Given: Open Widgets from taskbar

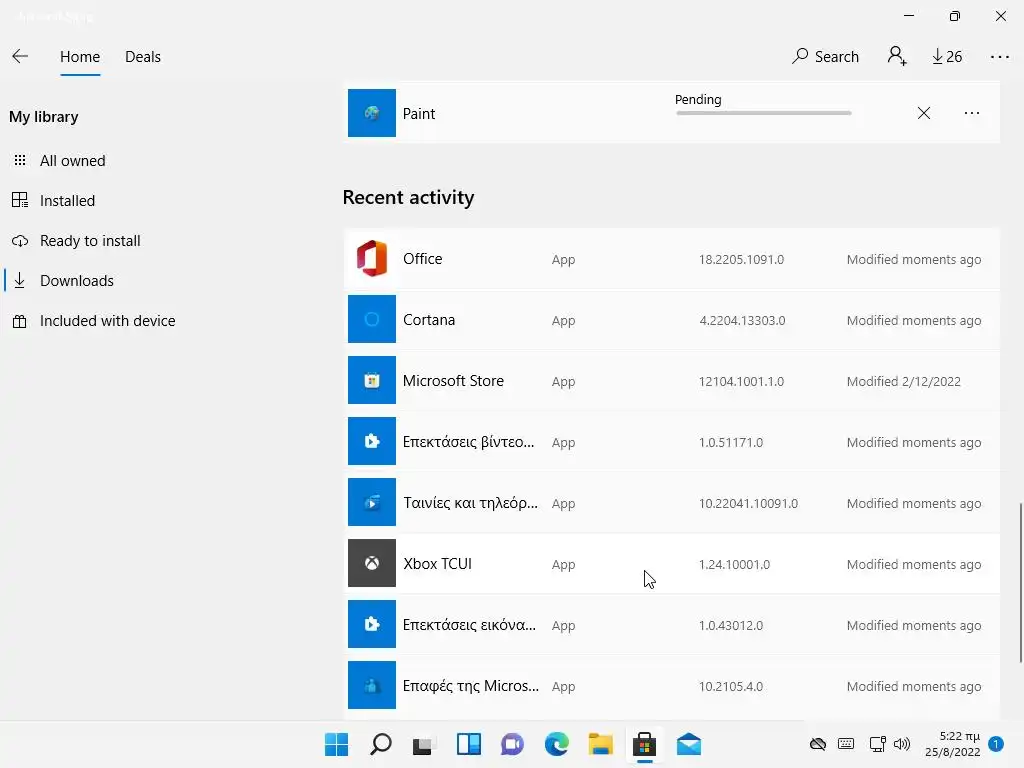Looking at the screenshot, I should click(x=468, y=744).
